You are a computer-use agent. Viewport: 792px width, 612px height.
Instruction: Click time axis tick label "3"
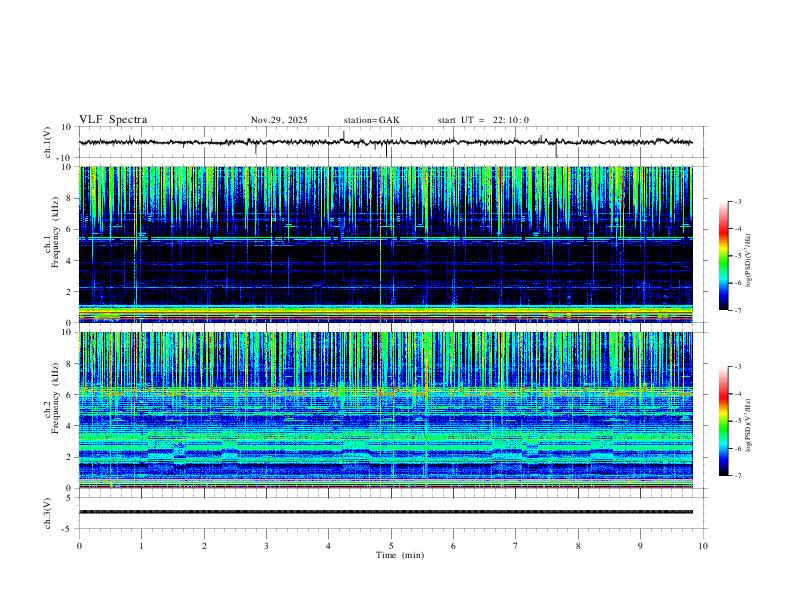[x=266, y=546]
